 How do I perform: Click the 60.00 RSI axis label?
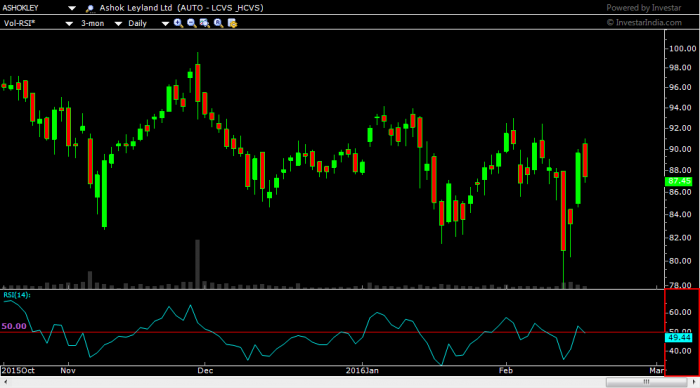[x=680, y=313]
